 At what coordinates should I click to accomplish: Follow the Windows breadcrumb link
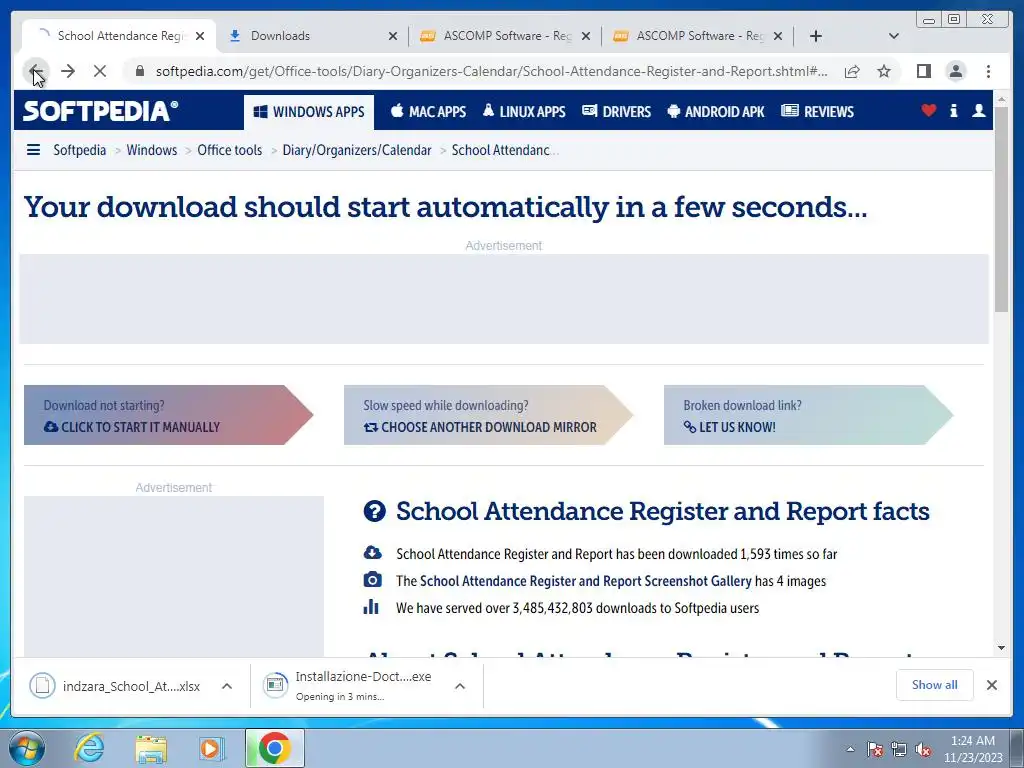click(152, 150)
